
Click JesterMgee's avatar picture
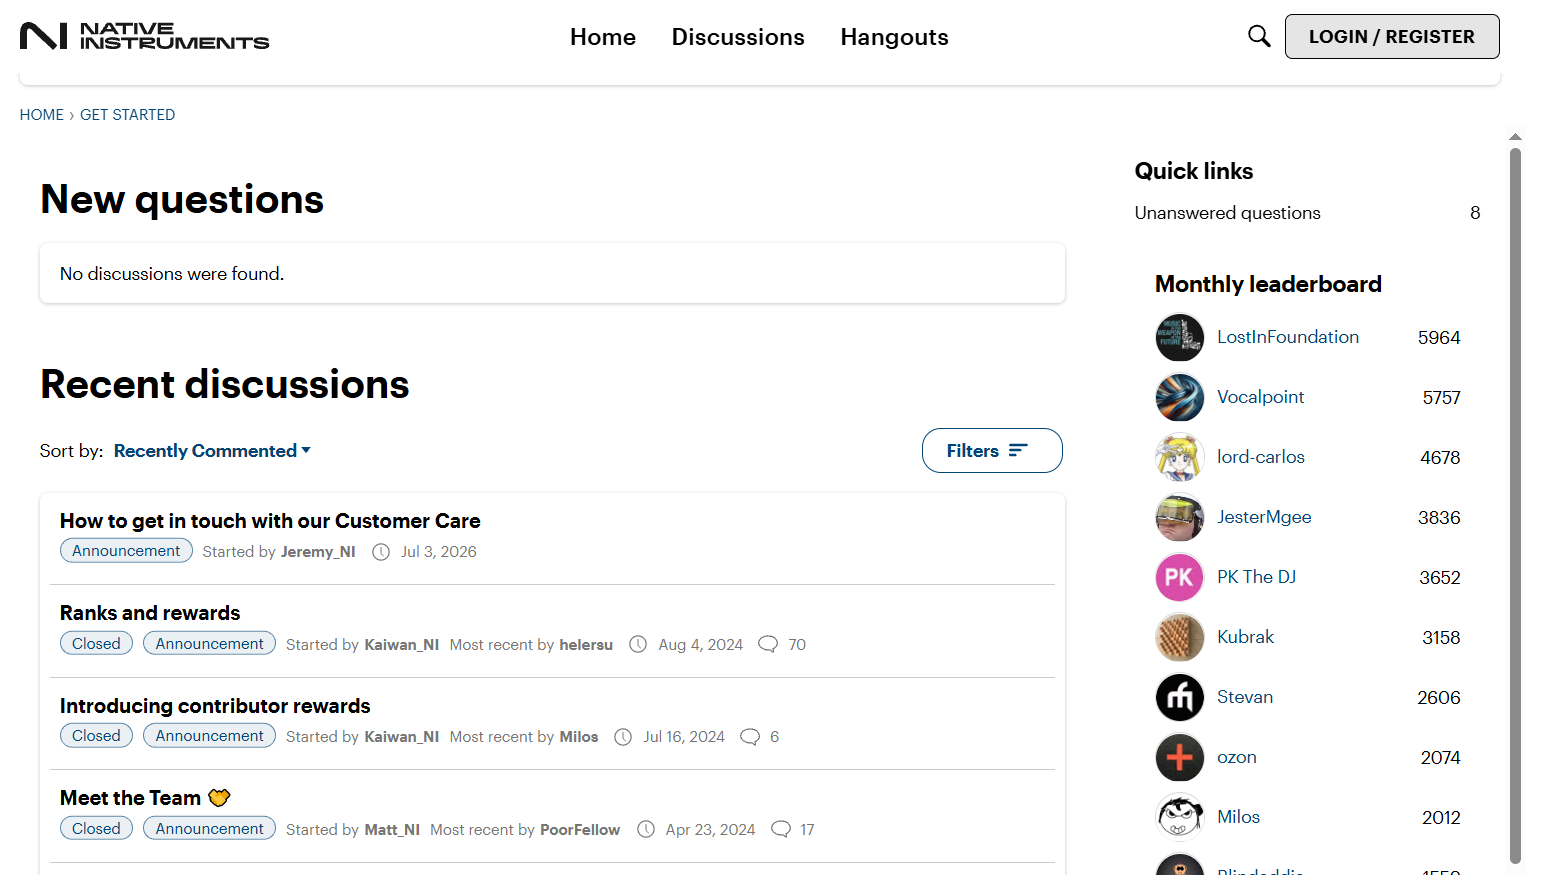pyautogui.click(x=1180, y=518)
